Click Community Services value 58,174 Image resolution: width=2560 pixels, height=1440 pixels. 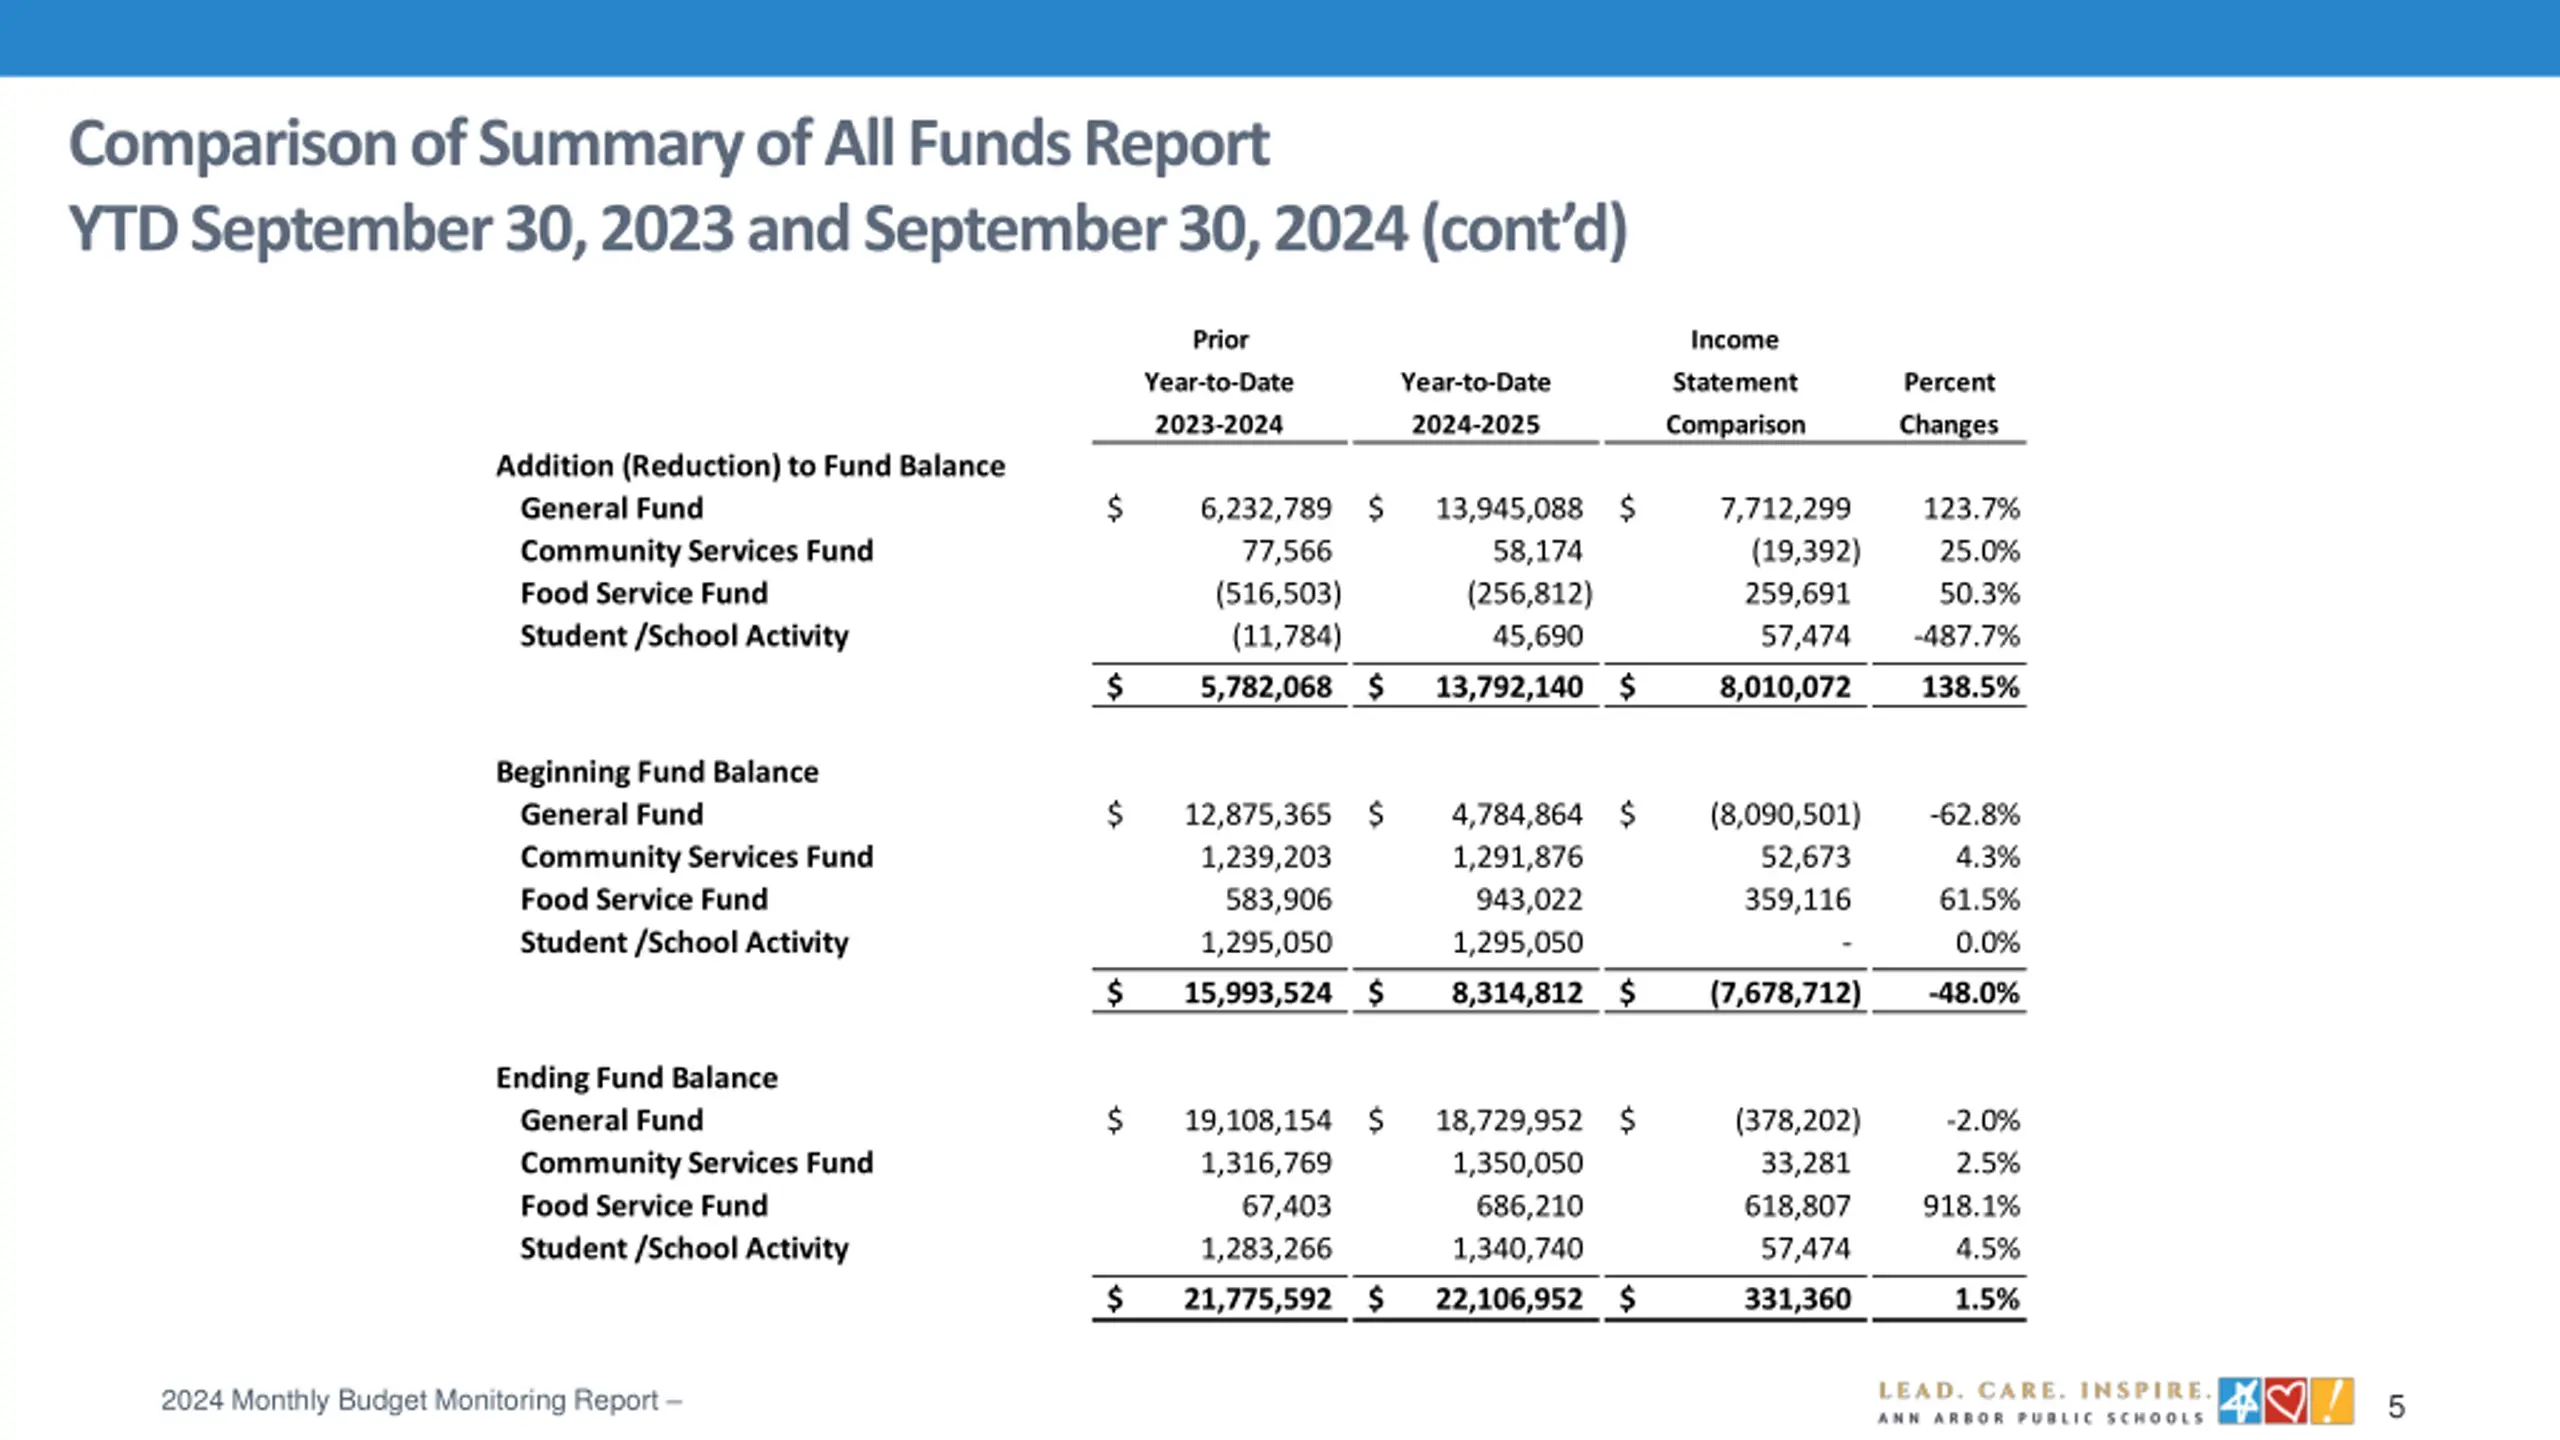point(1538,551)
